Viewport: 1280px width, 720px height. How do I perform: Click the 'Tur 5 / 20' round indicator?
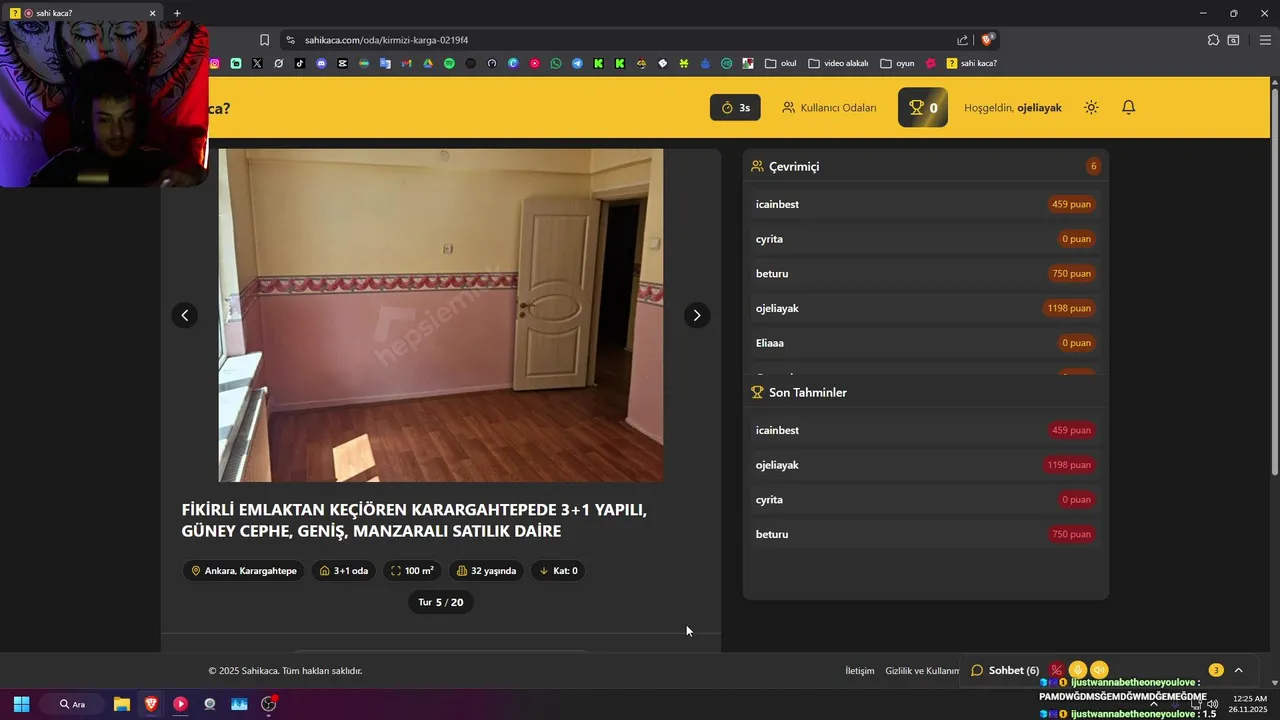pos(441,602)
